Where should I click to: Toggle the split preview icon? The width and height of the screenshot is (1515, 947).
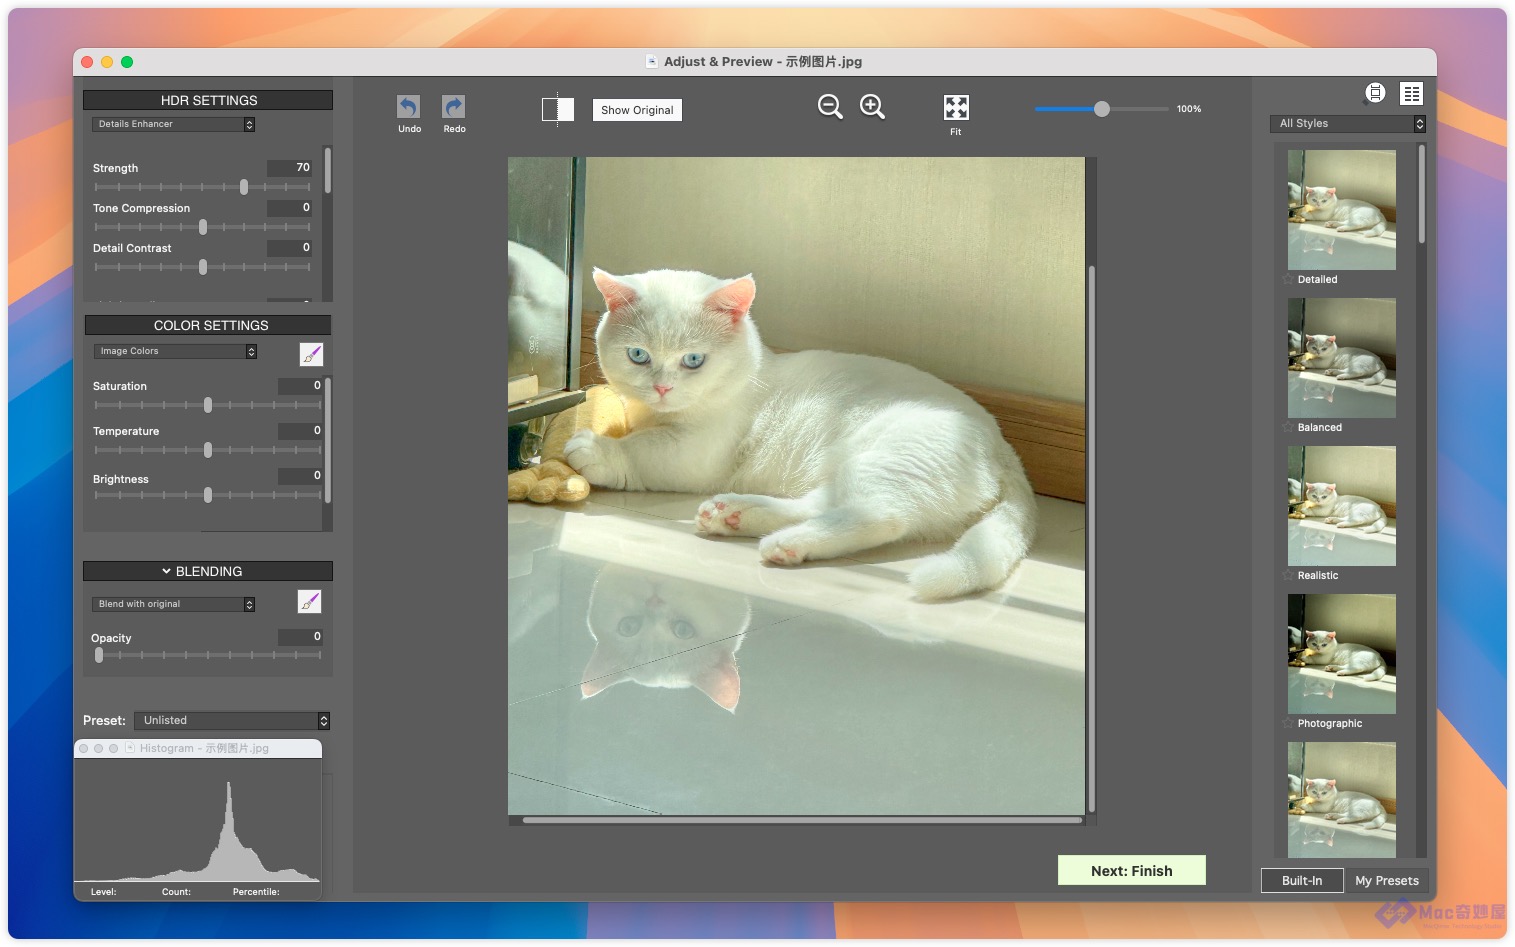[558, 109]
